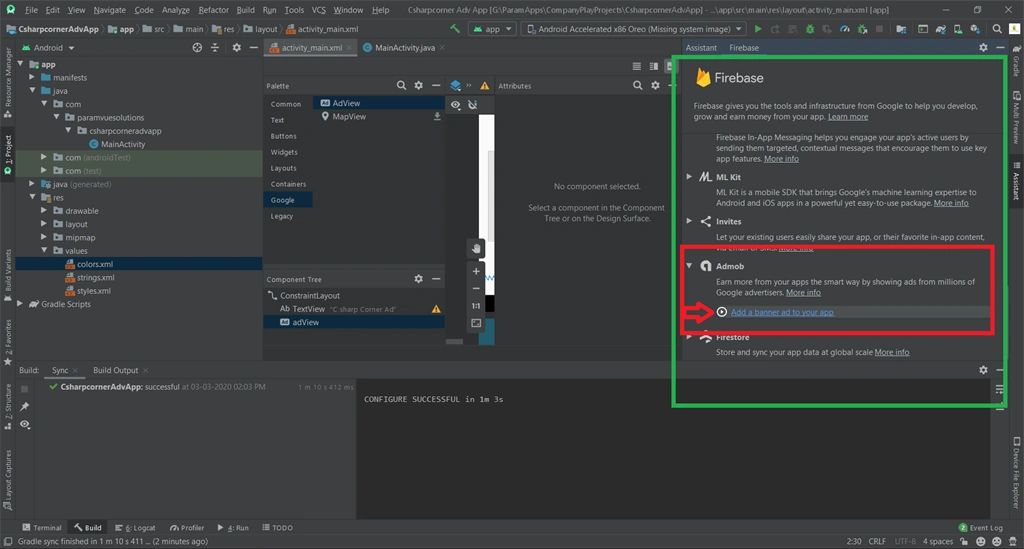The height and width of the screenshot is (549, 1024).
Task: Open Palette settings gear
Action: tap(419, 86)
